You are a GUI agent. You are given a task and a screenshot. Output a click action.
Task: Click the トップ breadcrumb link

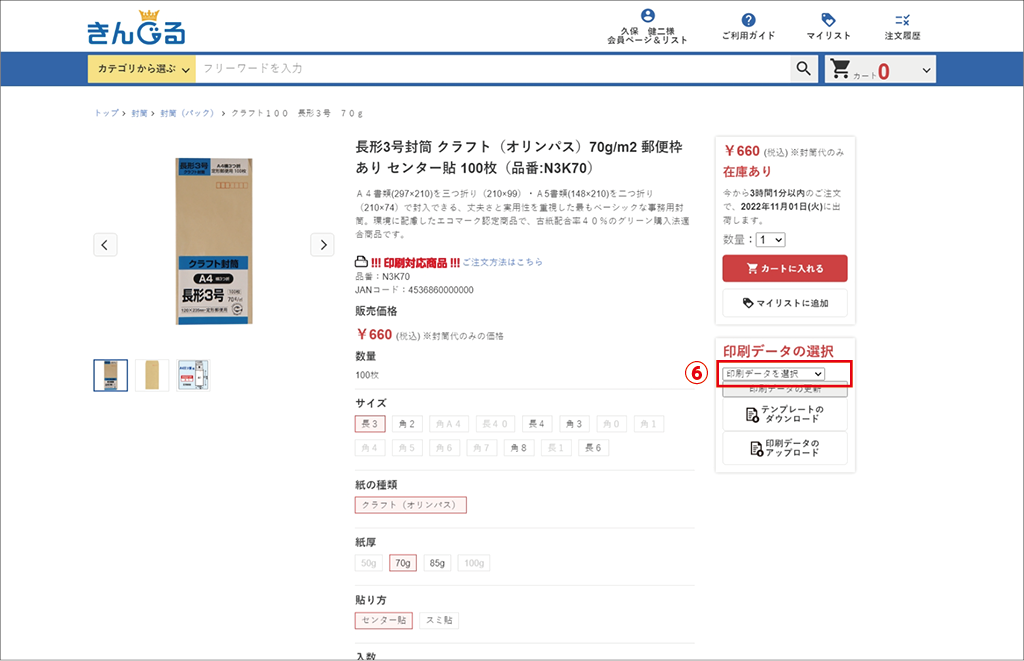tap(106, 114)
